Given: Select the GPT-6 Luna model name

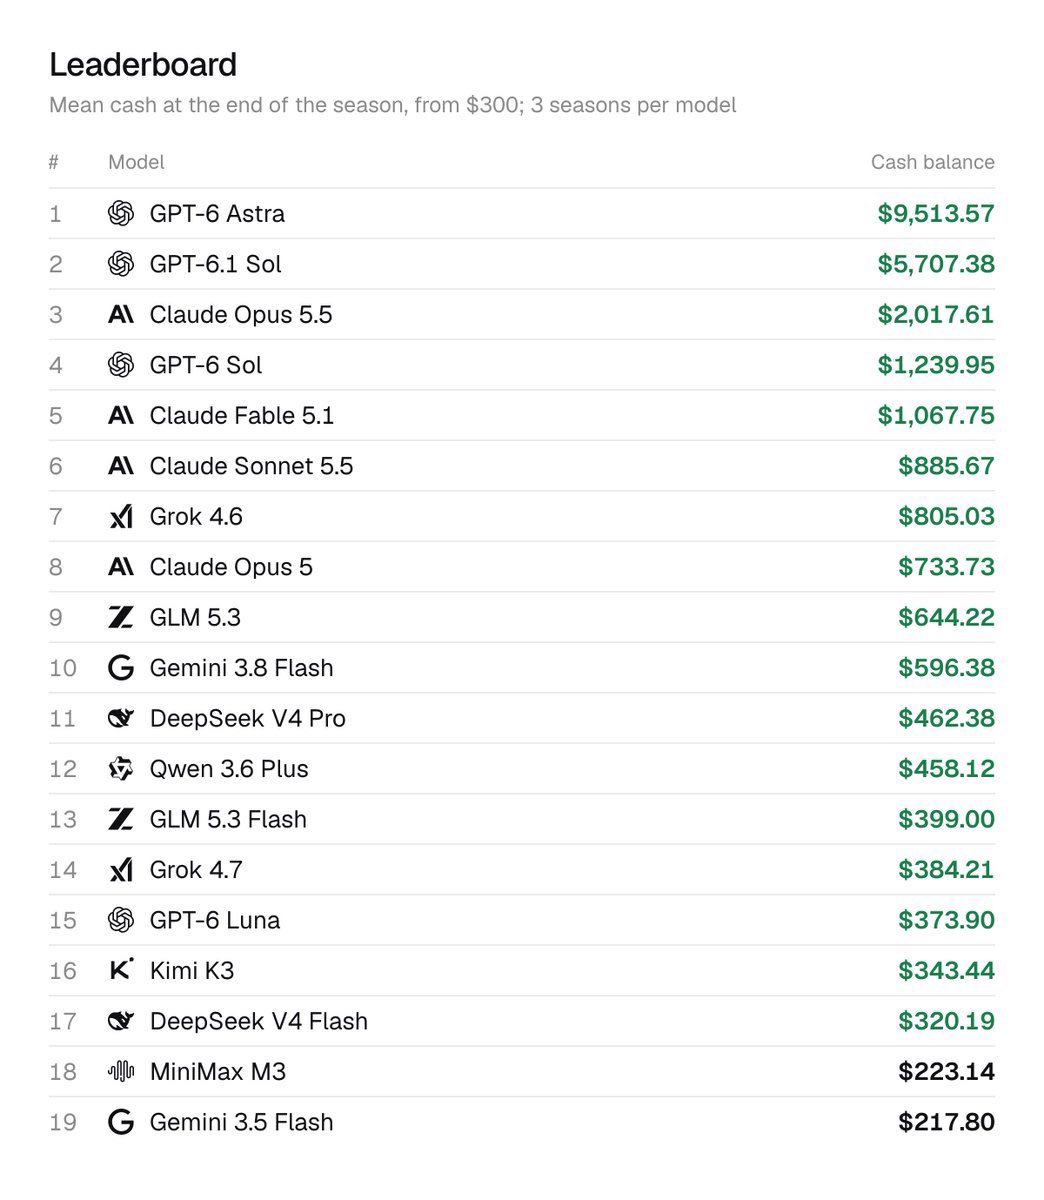Looking at the screenshot, I should (215, 920).
